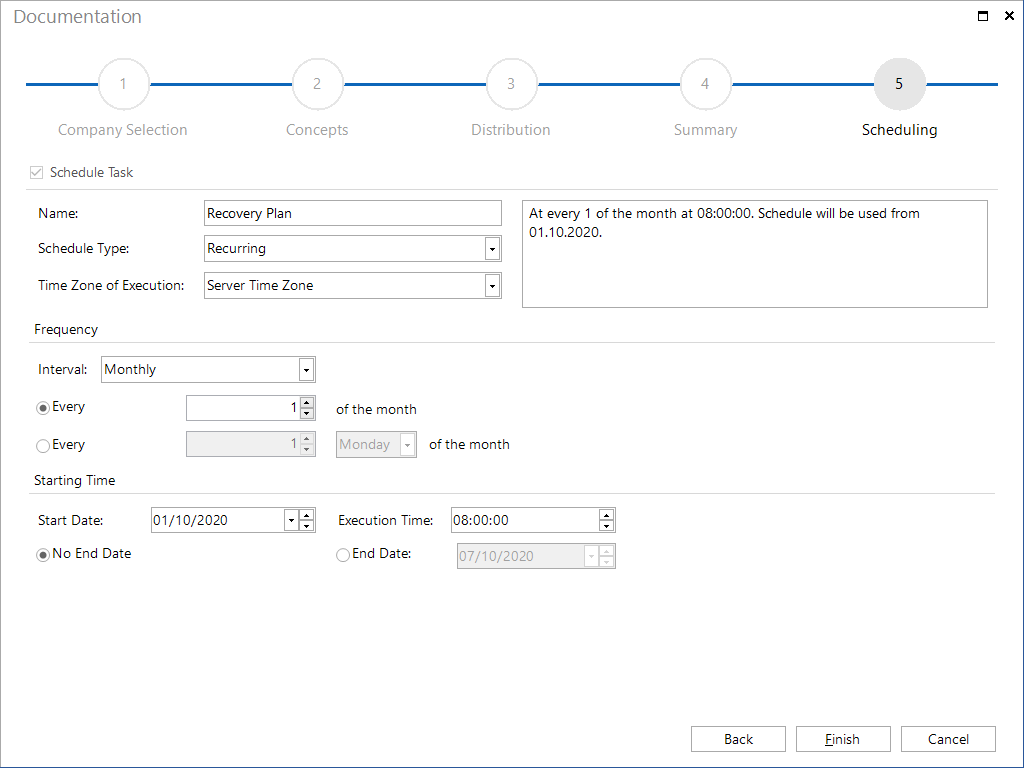Select the No End Date radio button
Image resolution: width=1024 pixels, height=768 pixels.
[x=43, y=555]
